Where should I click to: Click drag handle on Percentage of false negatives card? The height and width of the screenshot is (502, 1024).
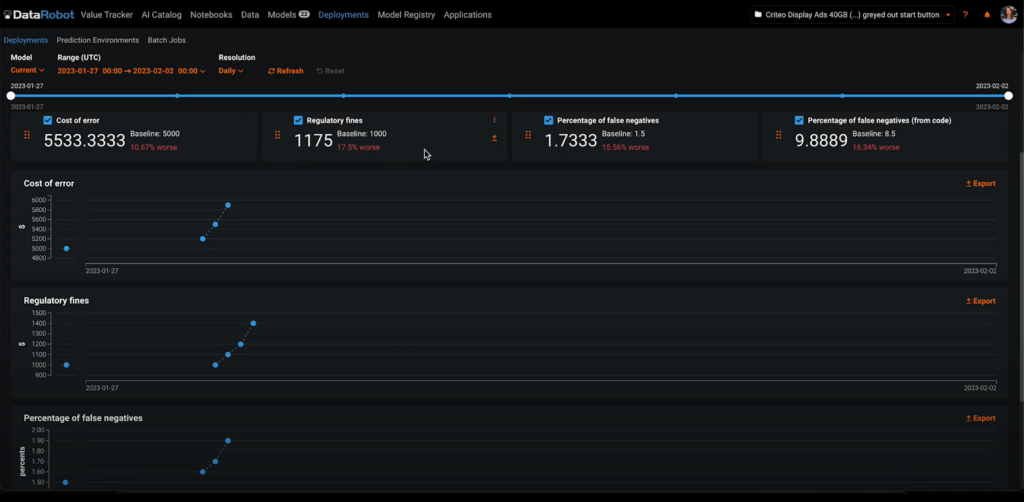pyautogui.click(x=528, y=135)
